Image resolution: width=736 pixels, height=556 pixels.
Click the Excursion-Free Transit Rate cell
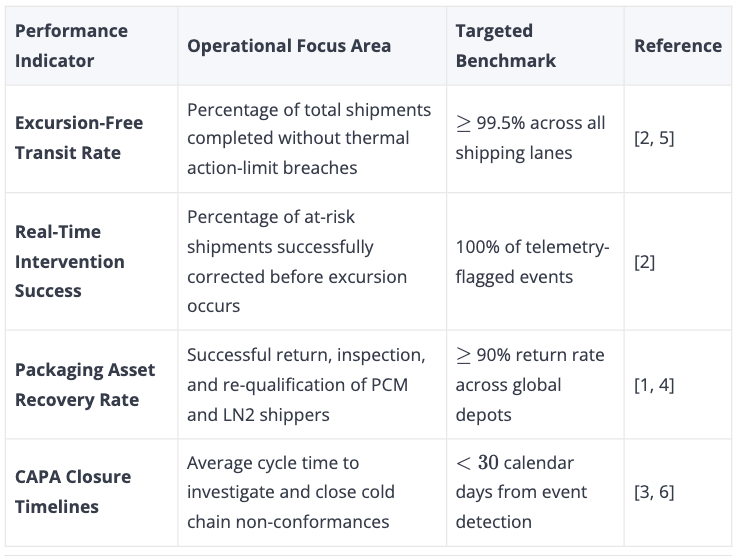pos(79,138)
